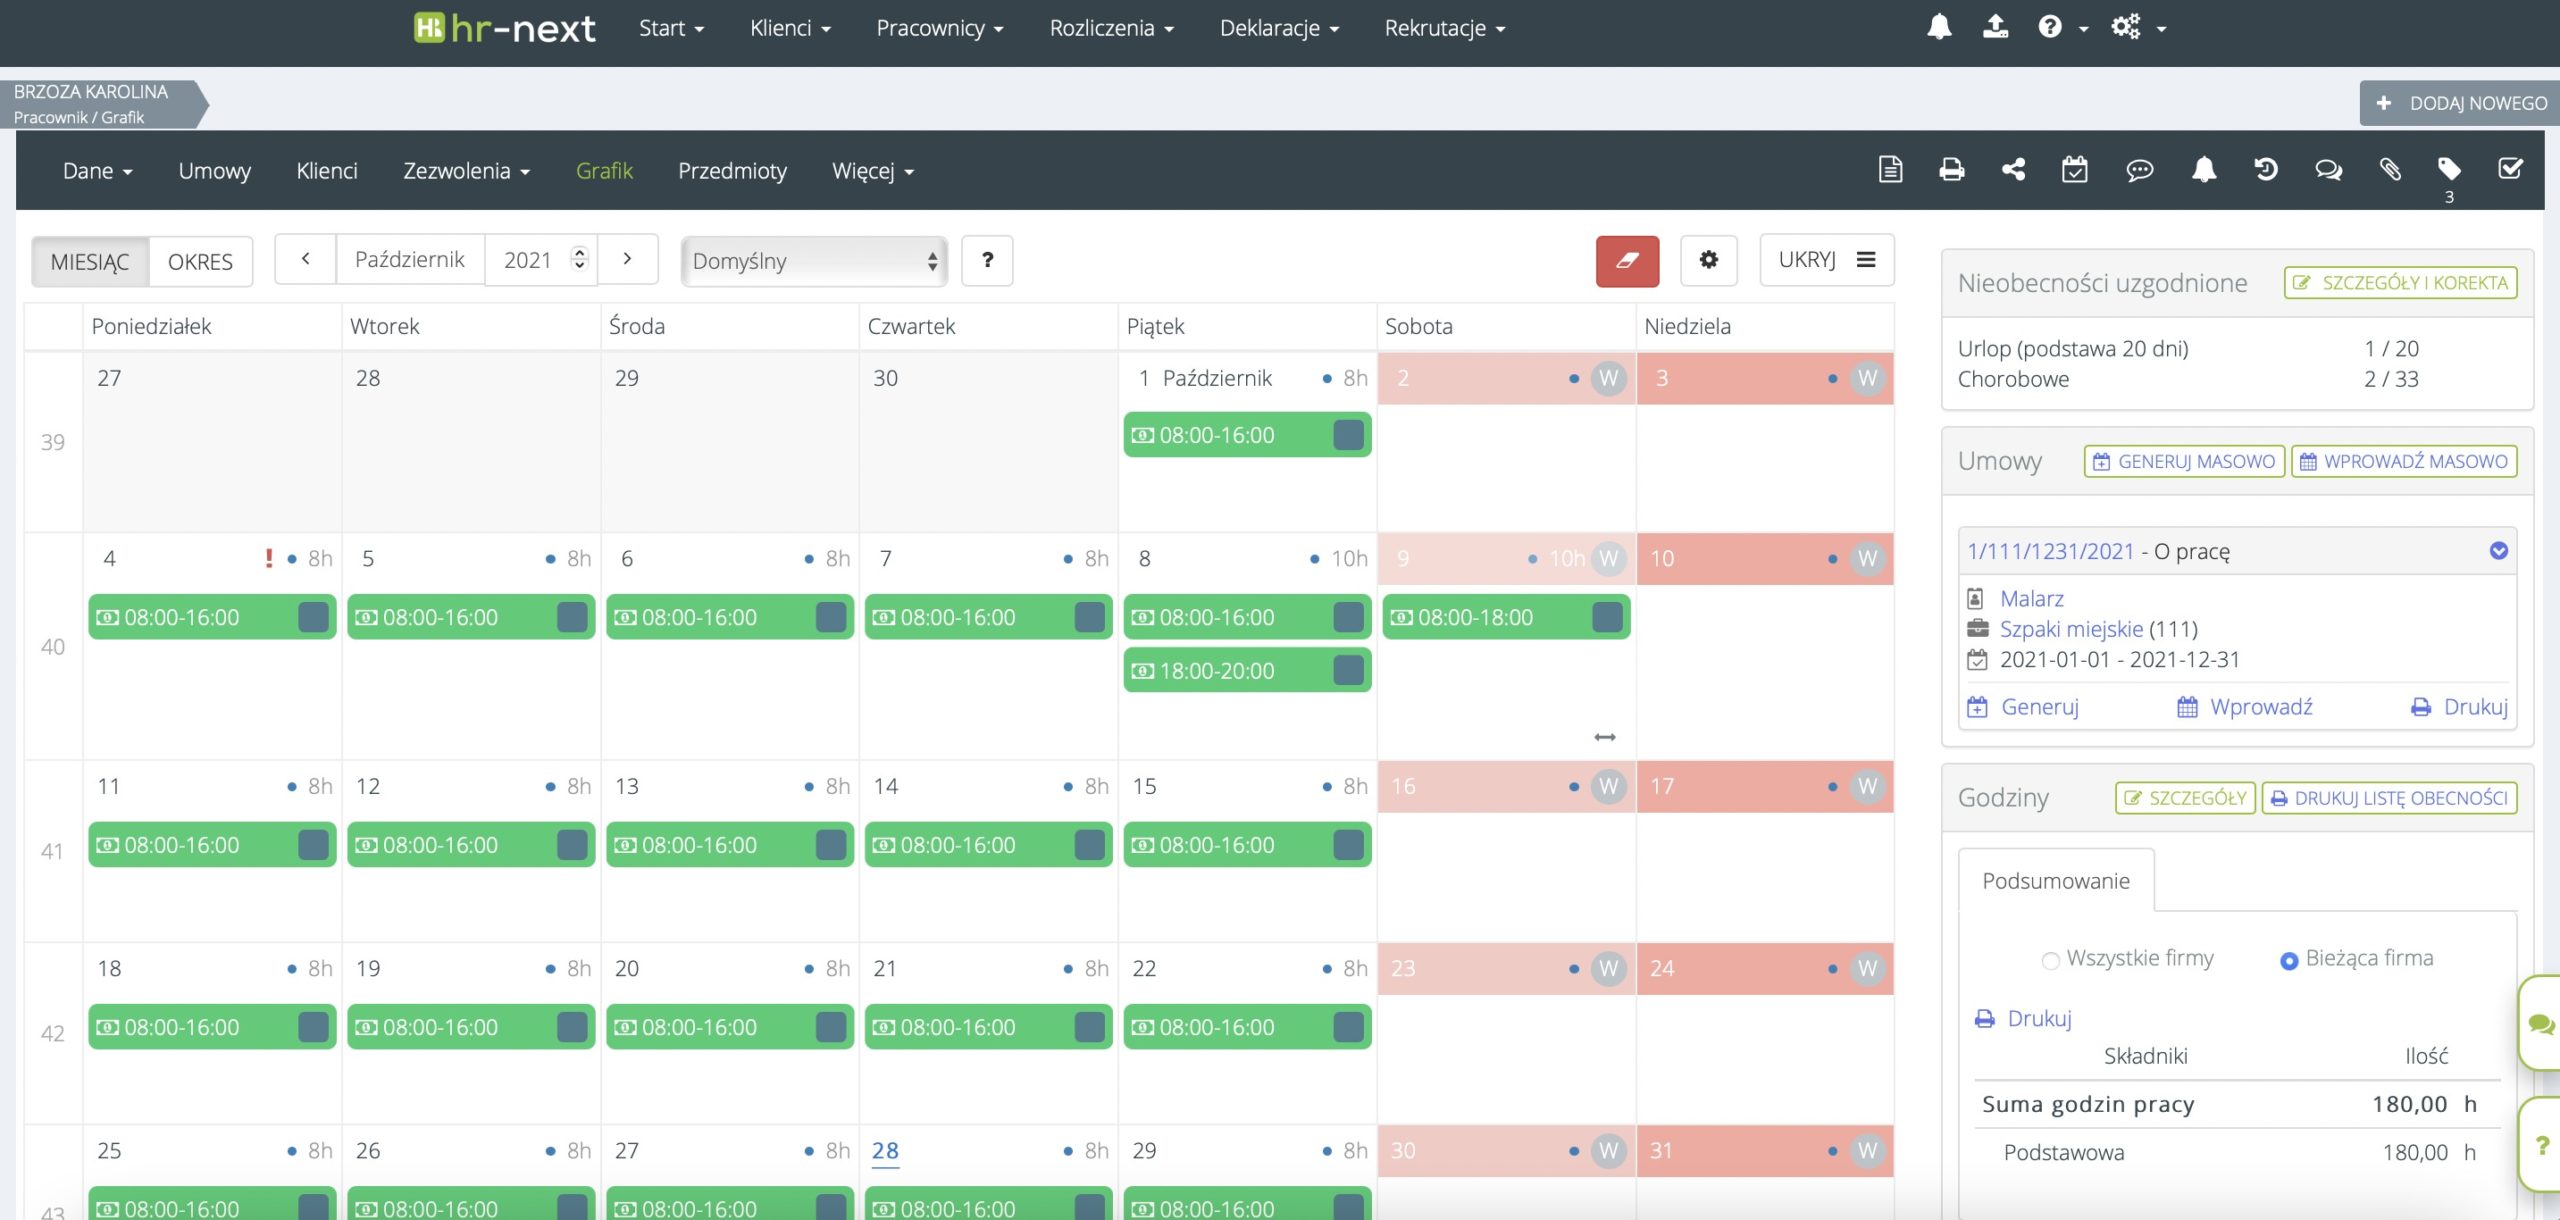Expand the Rozliczenia menu
Viewport: 2560px width, 1220px height.
1110,28
